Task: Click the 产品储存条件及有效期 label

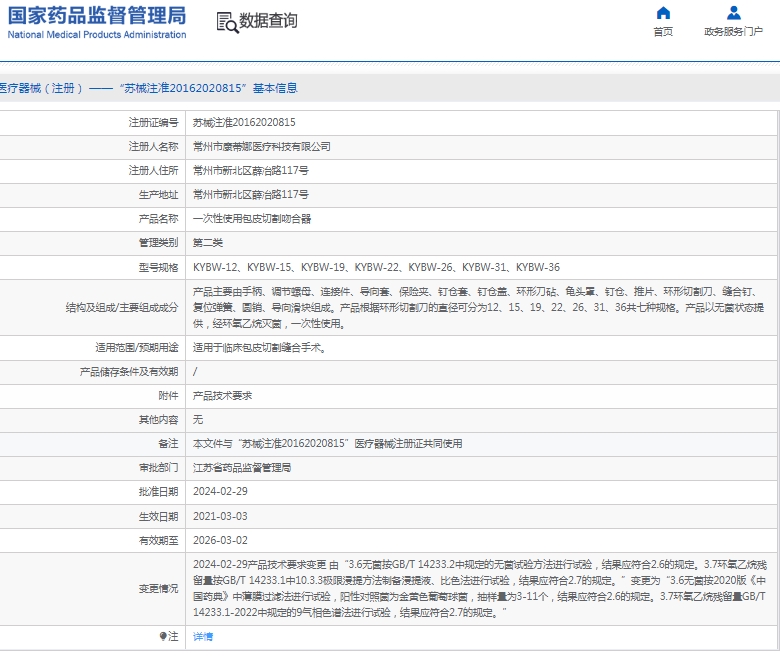Action: click(x=129, y=372)
